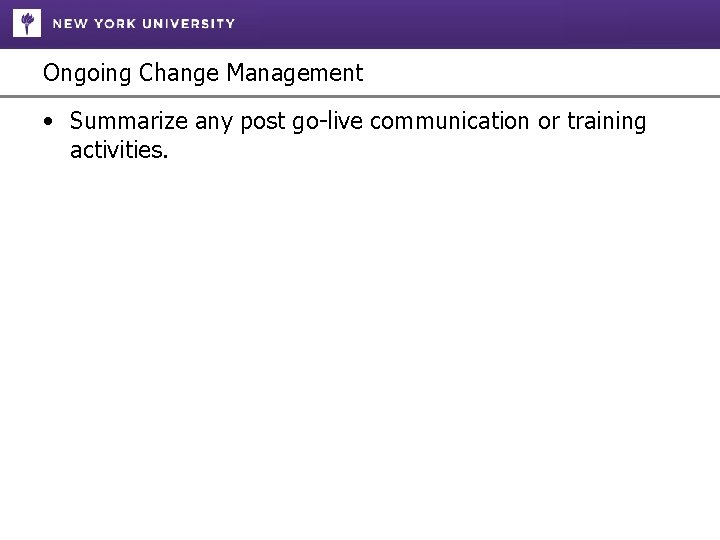Click the word communication in the bullet
The width and height of the screenshot is (720, 540).
pyautogui.click(x=449, y=122)
